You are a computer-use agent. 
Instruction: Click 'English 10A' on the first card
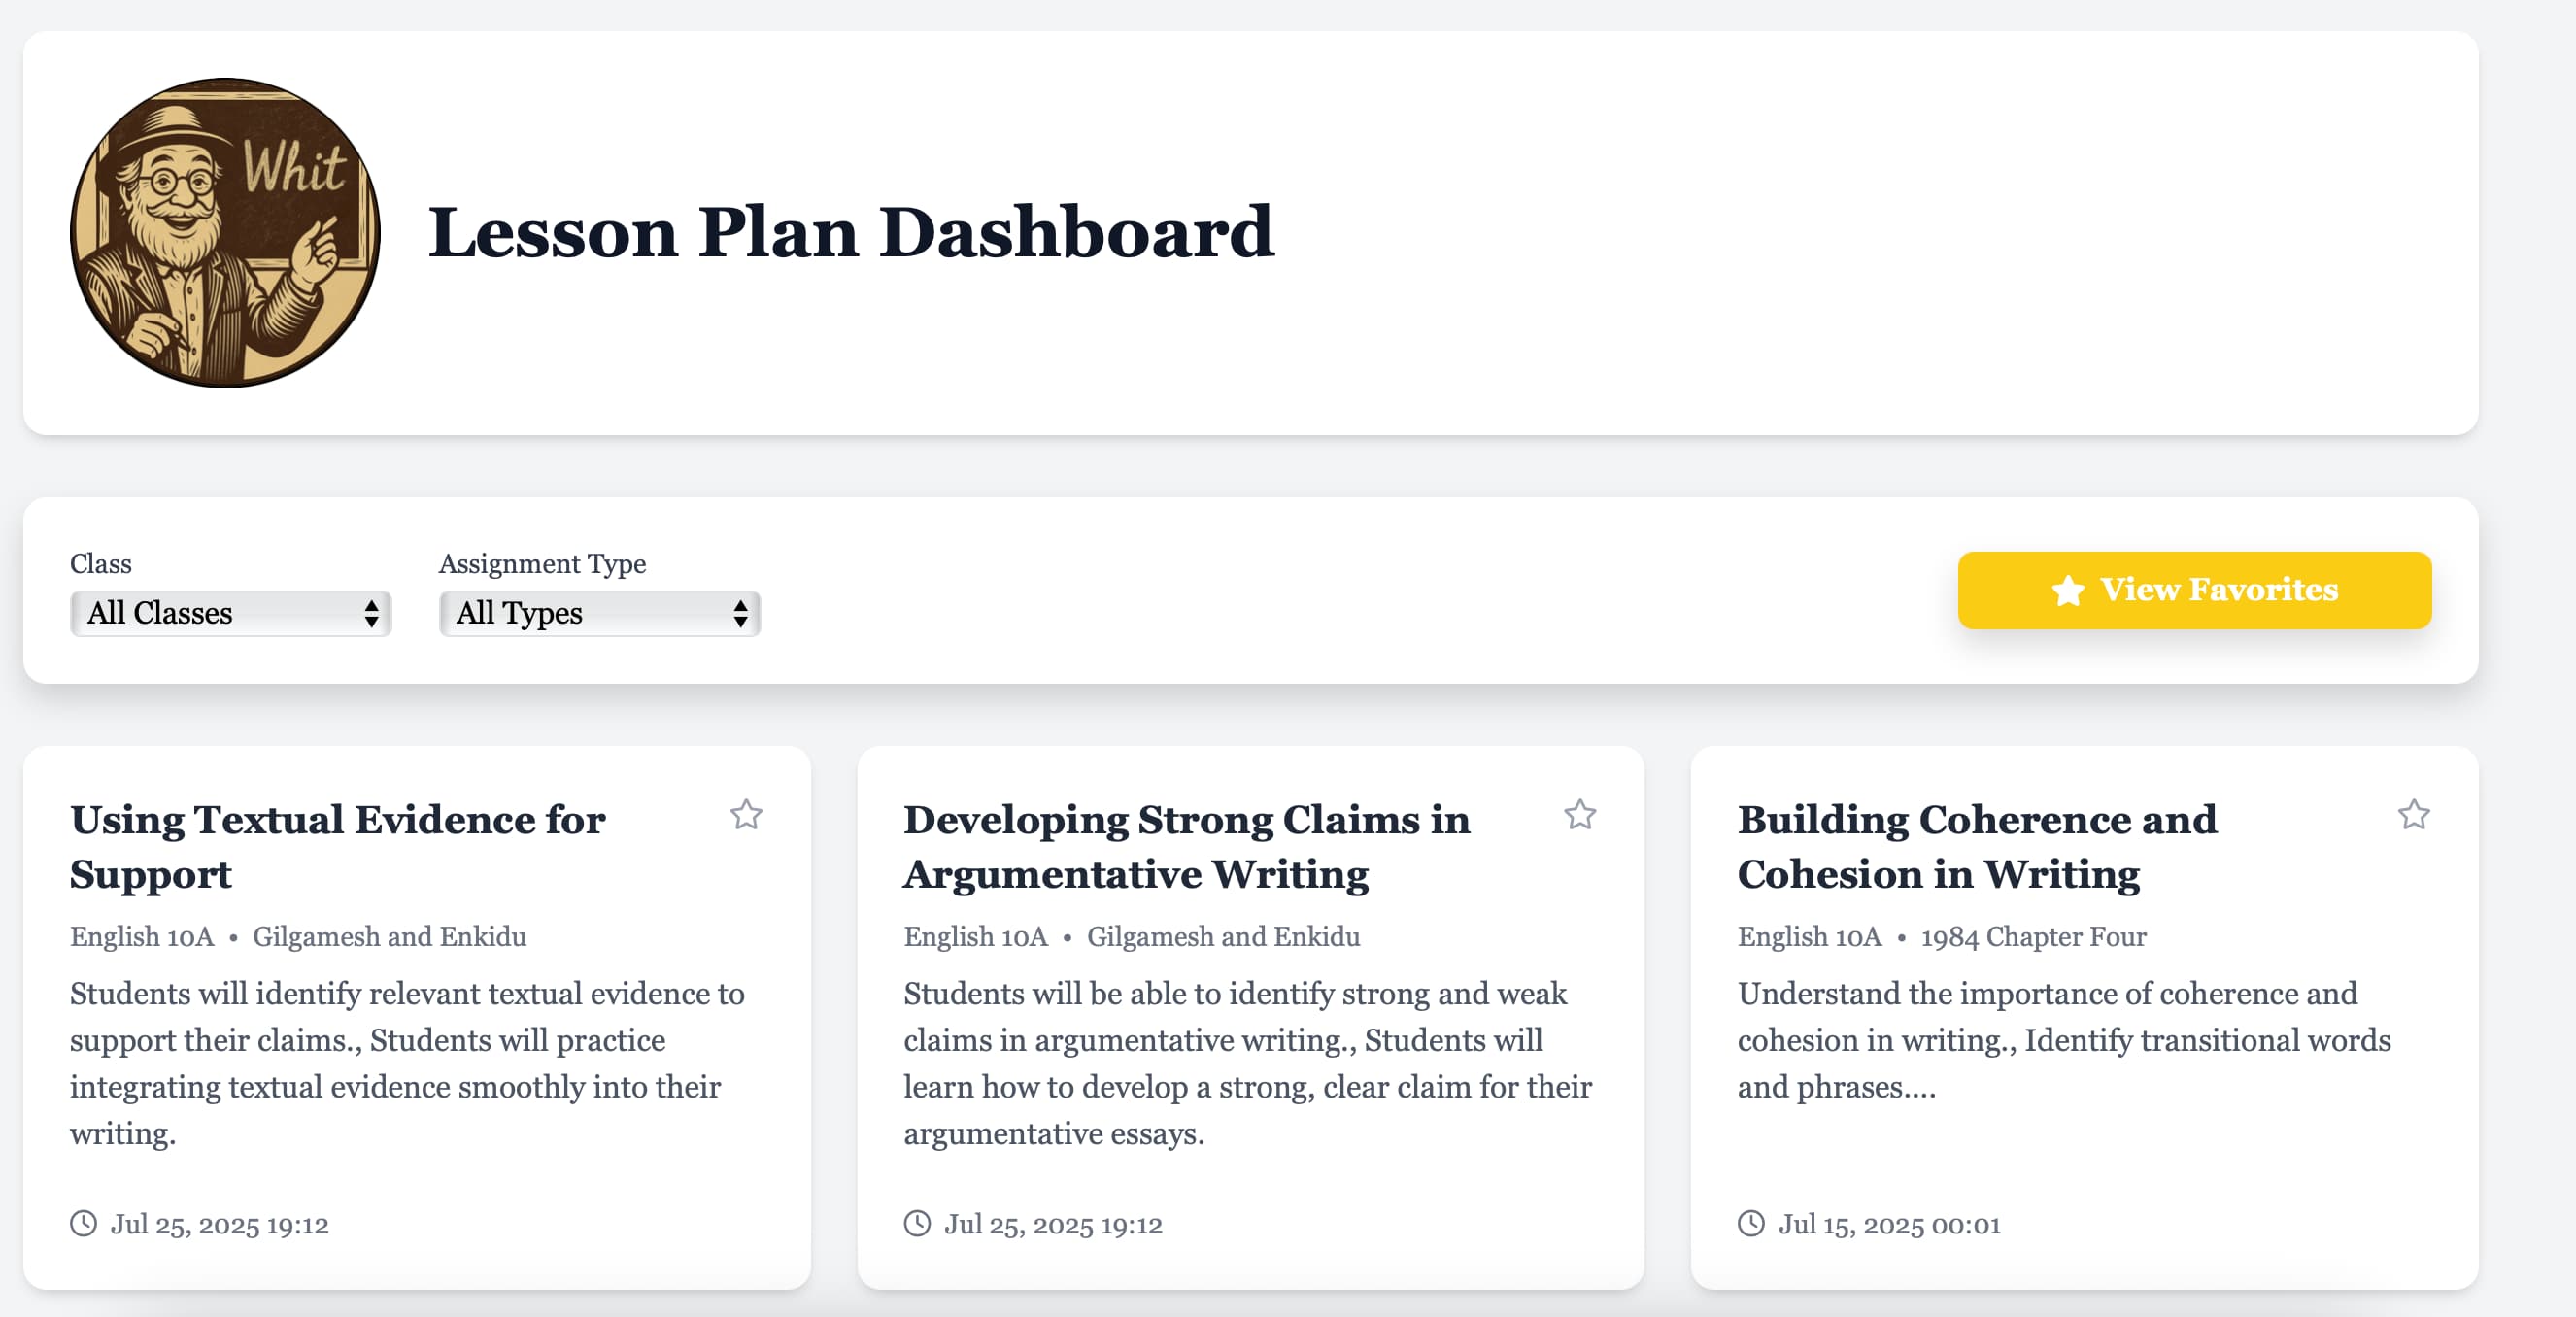tap(141, 937)
